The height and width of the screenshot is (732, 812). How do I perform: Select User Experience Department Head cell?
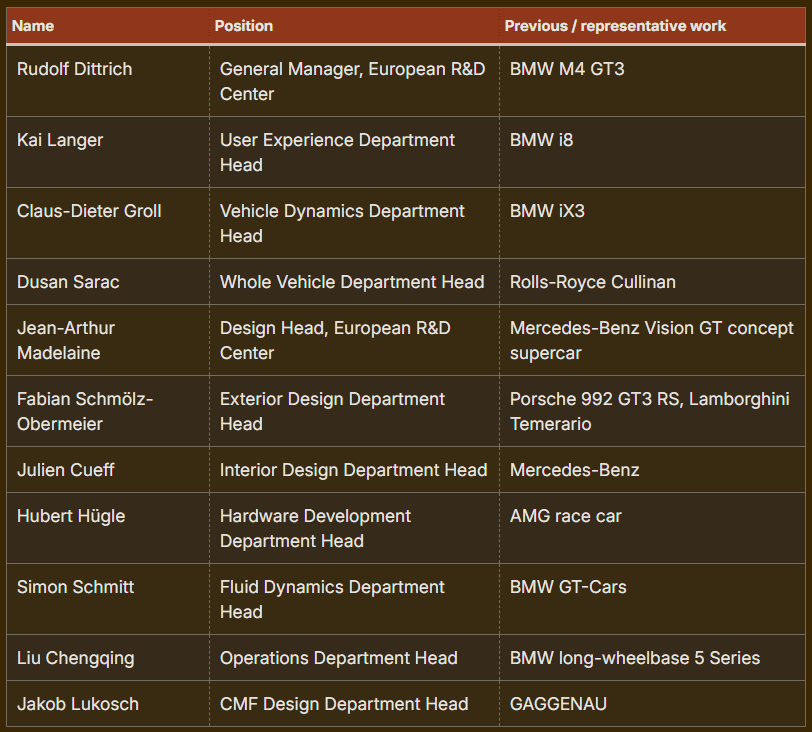[354, 152]
